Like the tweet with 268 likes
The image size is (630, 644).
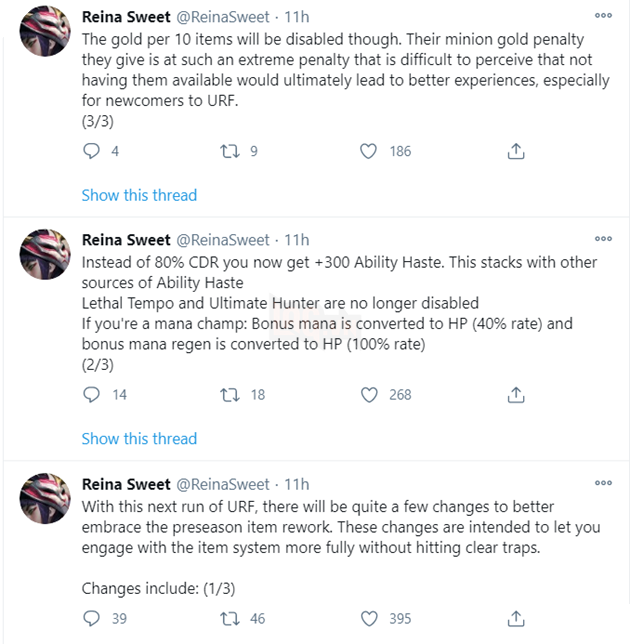click(x=368, y=394)
